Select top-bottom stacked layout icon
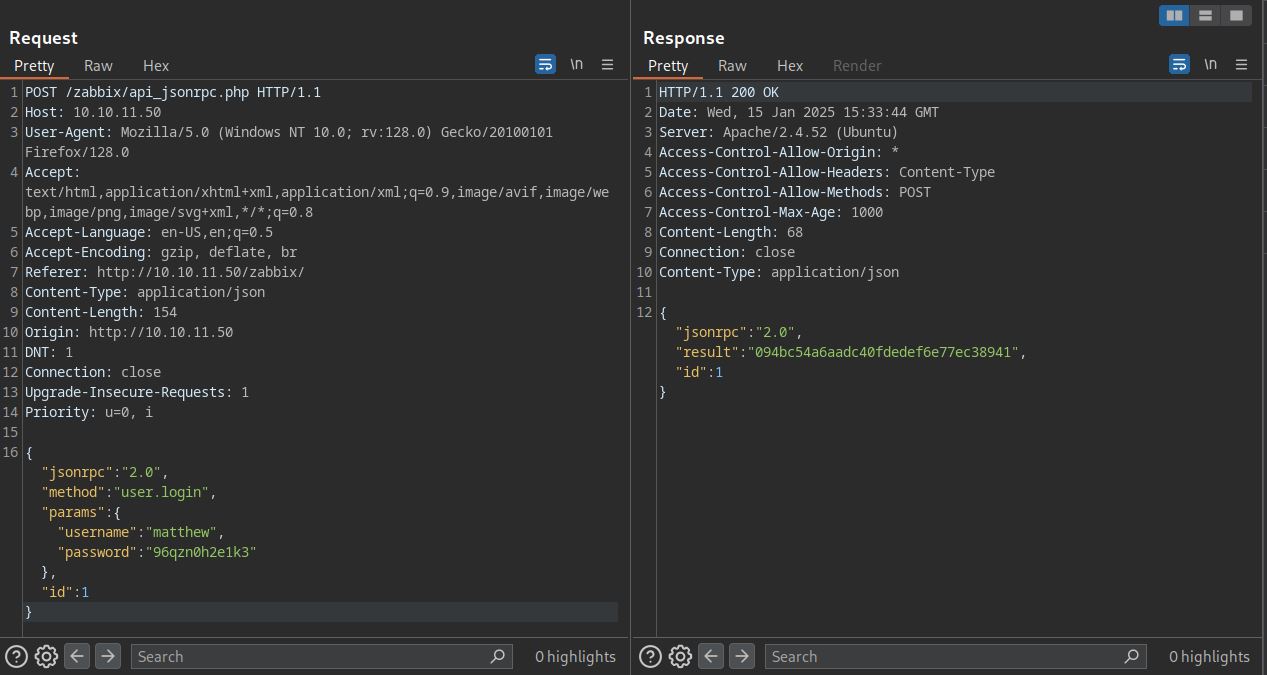Viewport: 1267px width, 675px height. coord(1205,15)
